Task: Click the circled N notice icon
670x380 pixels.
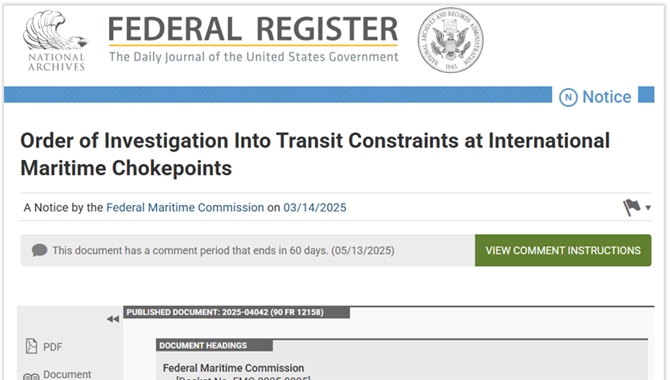Action: click(x=568, y=97)
